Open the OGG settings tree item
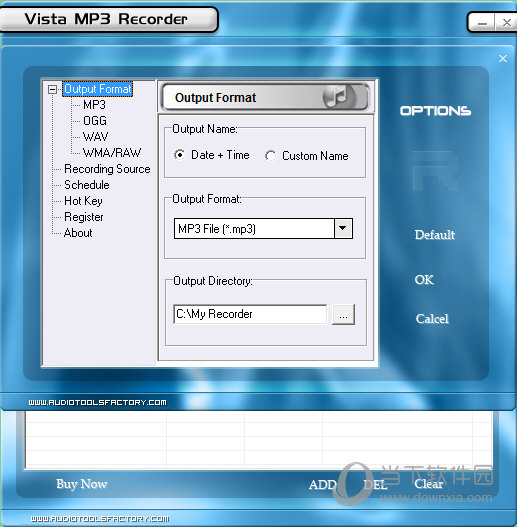This screenshot has width=517, height=527. [x=95, y=121]
